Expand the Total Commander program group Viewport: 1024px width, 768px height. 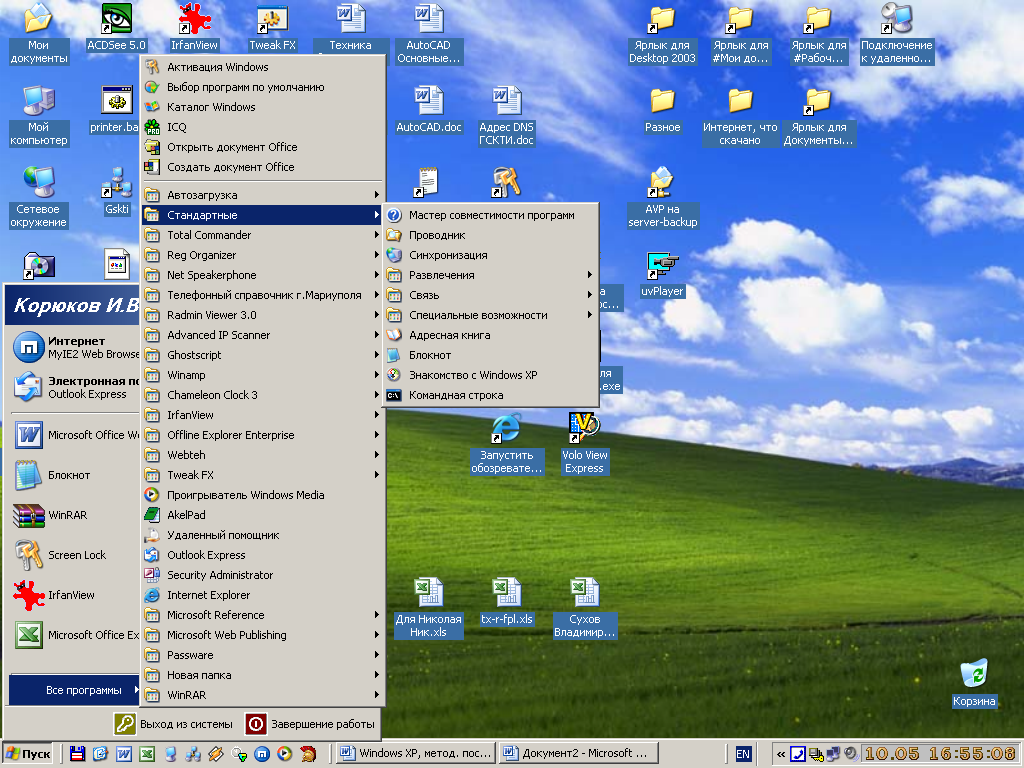262,235
